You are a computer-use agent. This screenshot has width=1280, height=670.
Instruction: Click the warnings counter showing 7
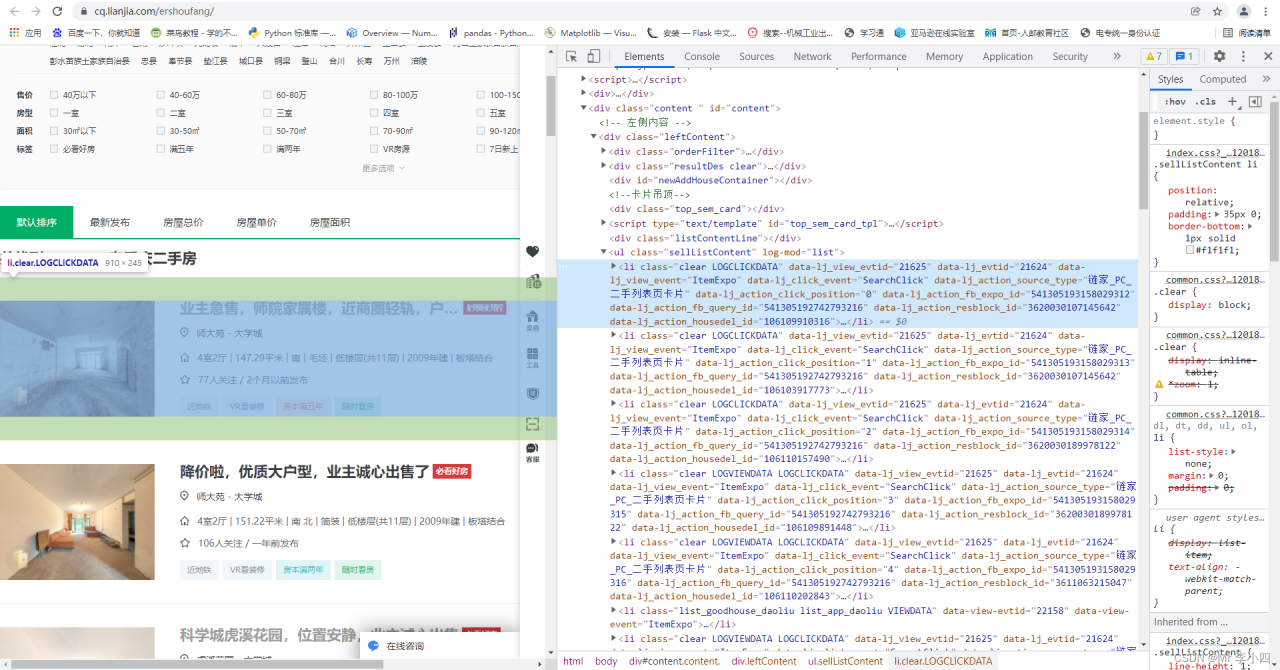pos(1153,56)
